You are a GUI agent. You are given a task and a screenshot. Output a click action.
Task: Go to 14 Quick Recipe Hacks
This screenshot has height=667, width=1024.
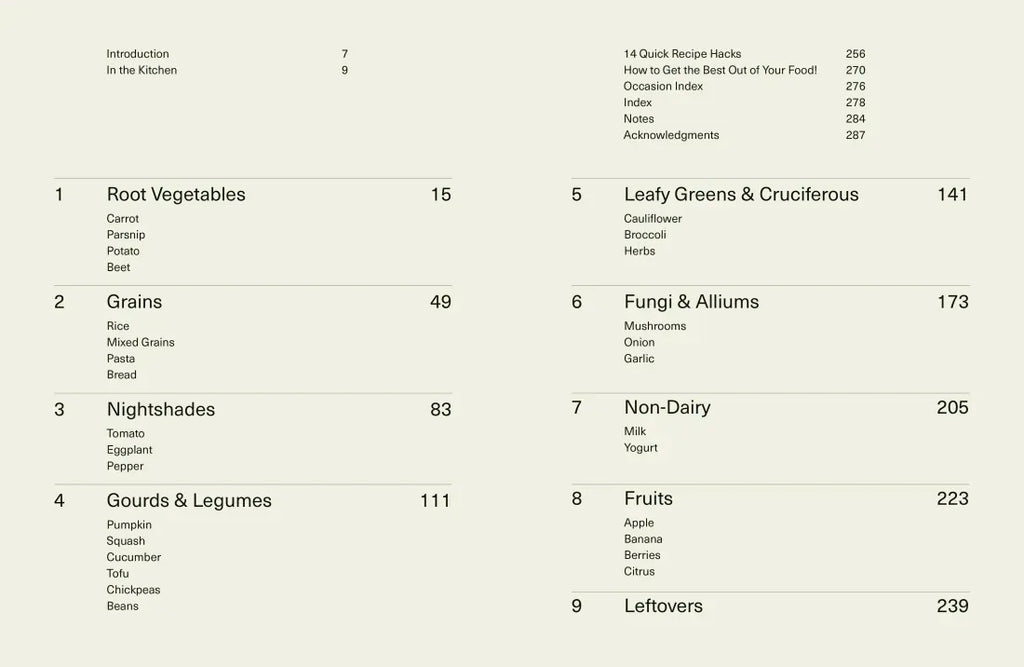coord(682,54)
